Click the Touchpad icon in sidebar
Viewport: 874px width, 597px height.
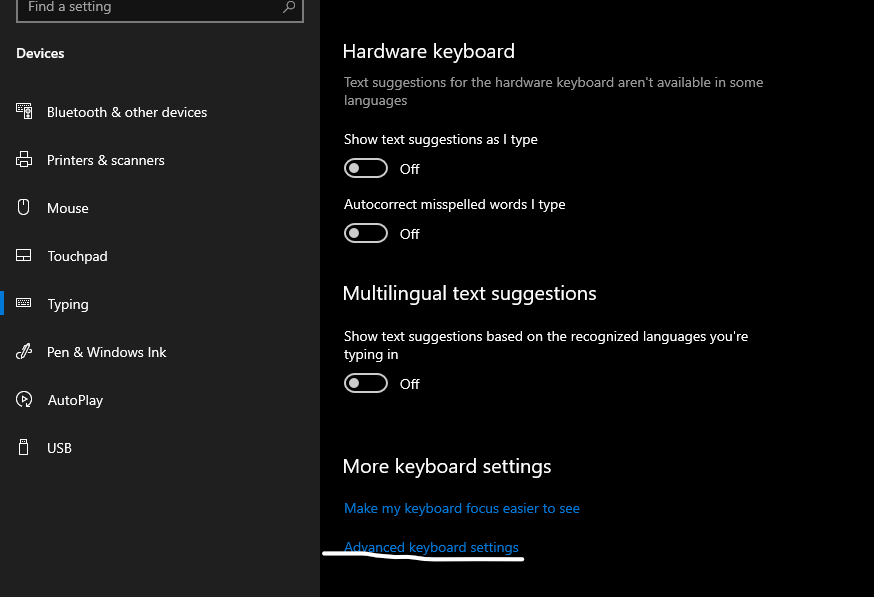click(23, 255)
